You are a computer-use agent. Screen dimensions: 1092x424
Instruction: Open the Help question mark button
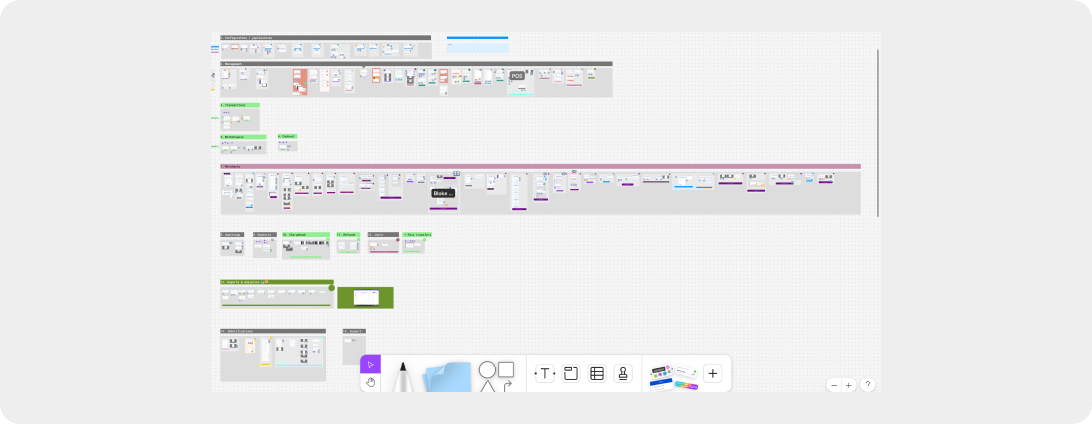click(867, 385)
